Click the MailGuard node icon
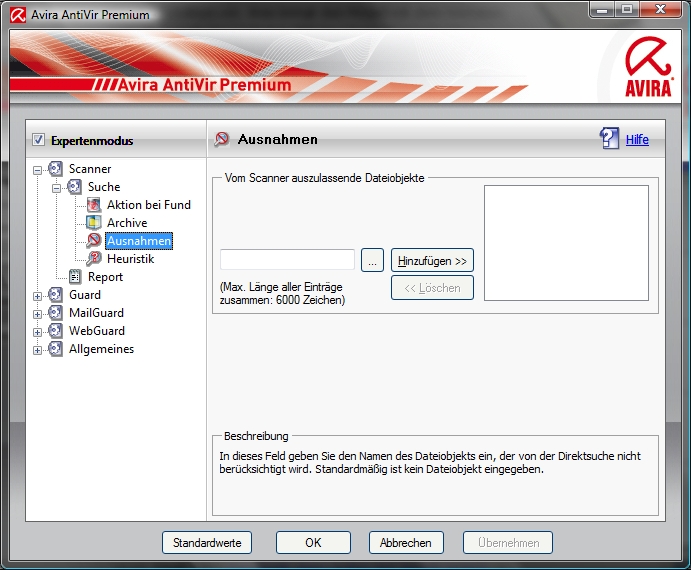 click(x=55, y=313)
